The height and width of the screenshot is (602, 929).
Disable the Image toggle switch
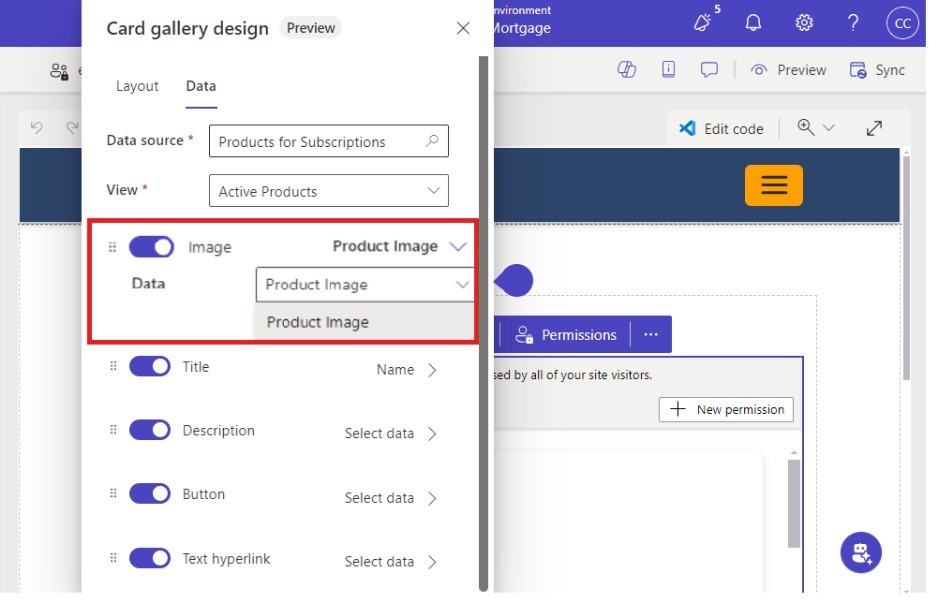click(x=151, y=247)
